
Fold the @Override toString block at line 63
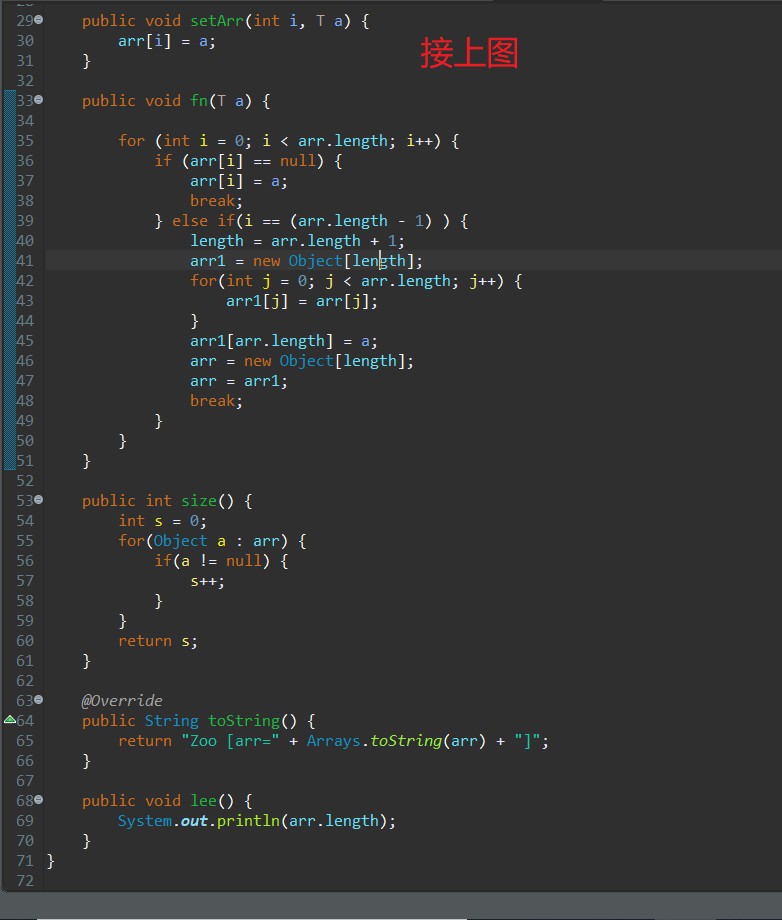click(x=39, y=699)
